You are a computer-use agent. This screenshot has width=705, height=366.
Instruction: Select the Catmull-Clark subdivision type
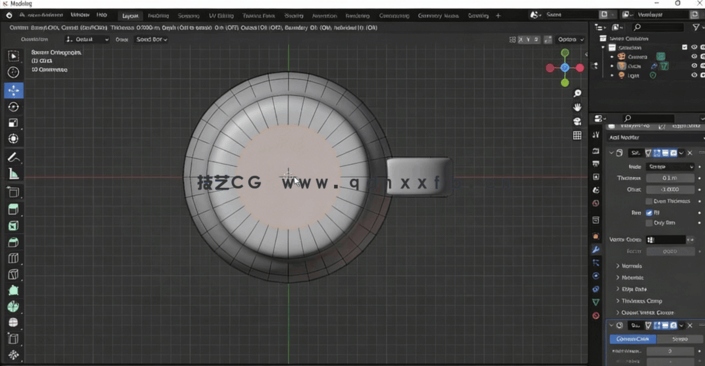tap(633, 339)
